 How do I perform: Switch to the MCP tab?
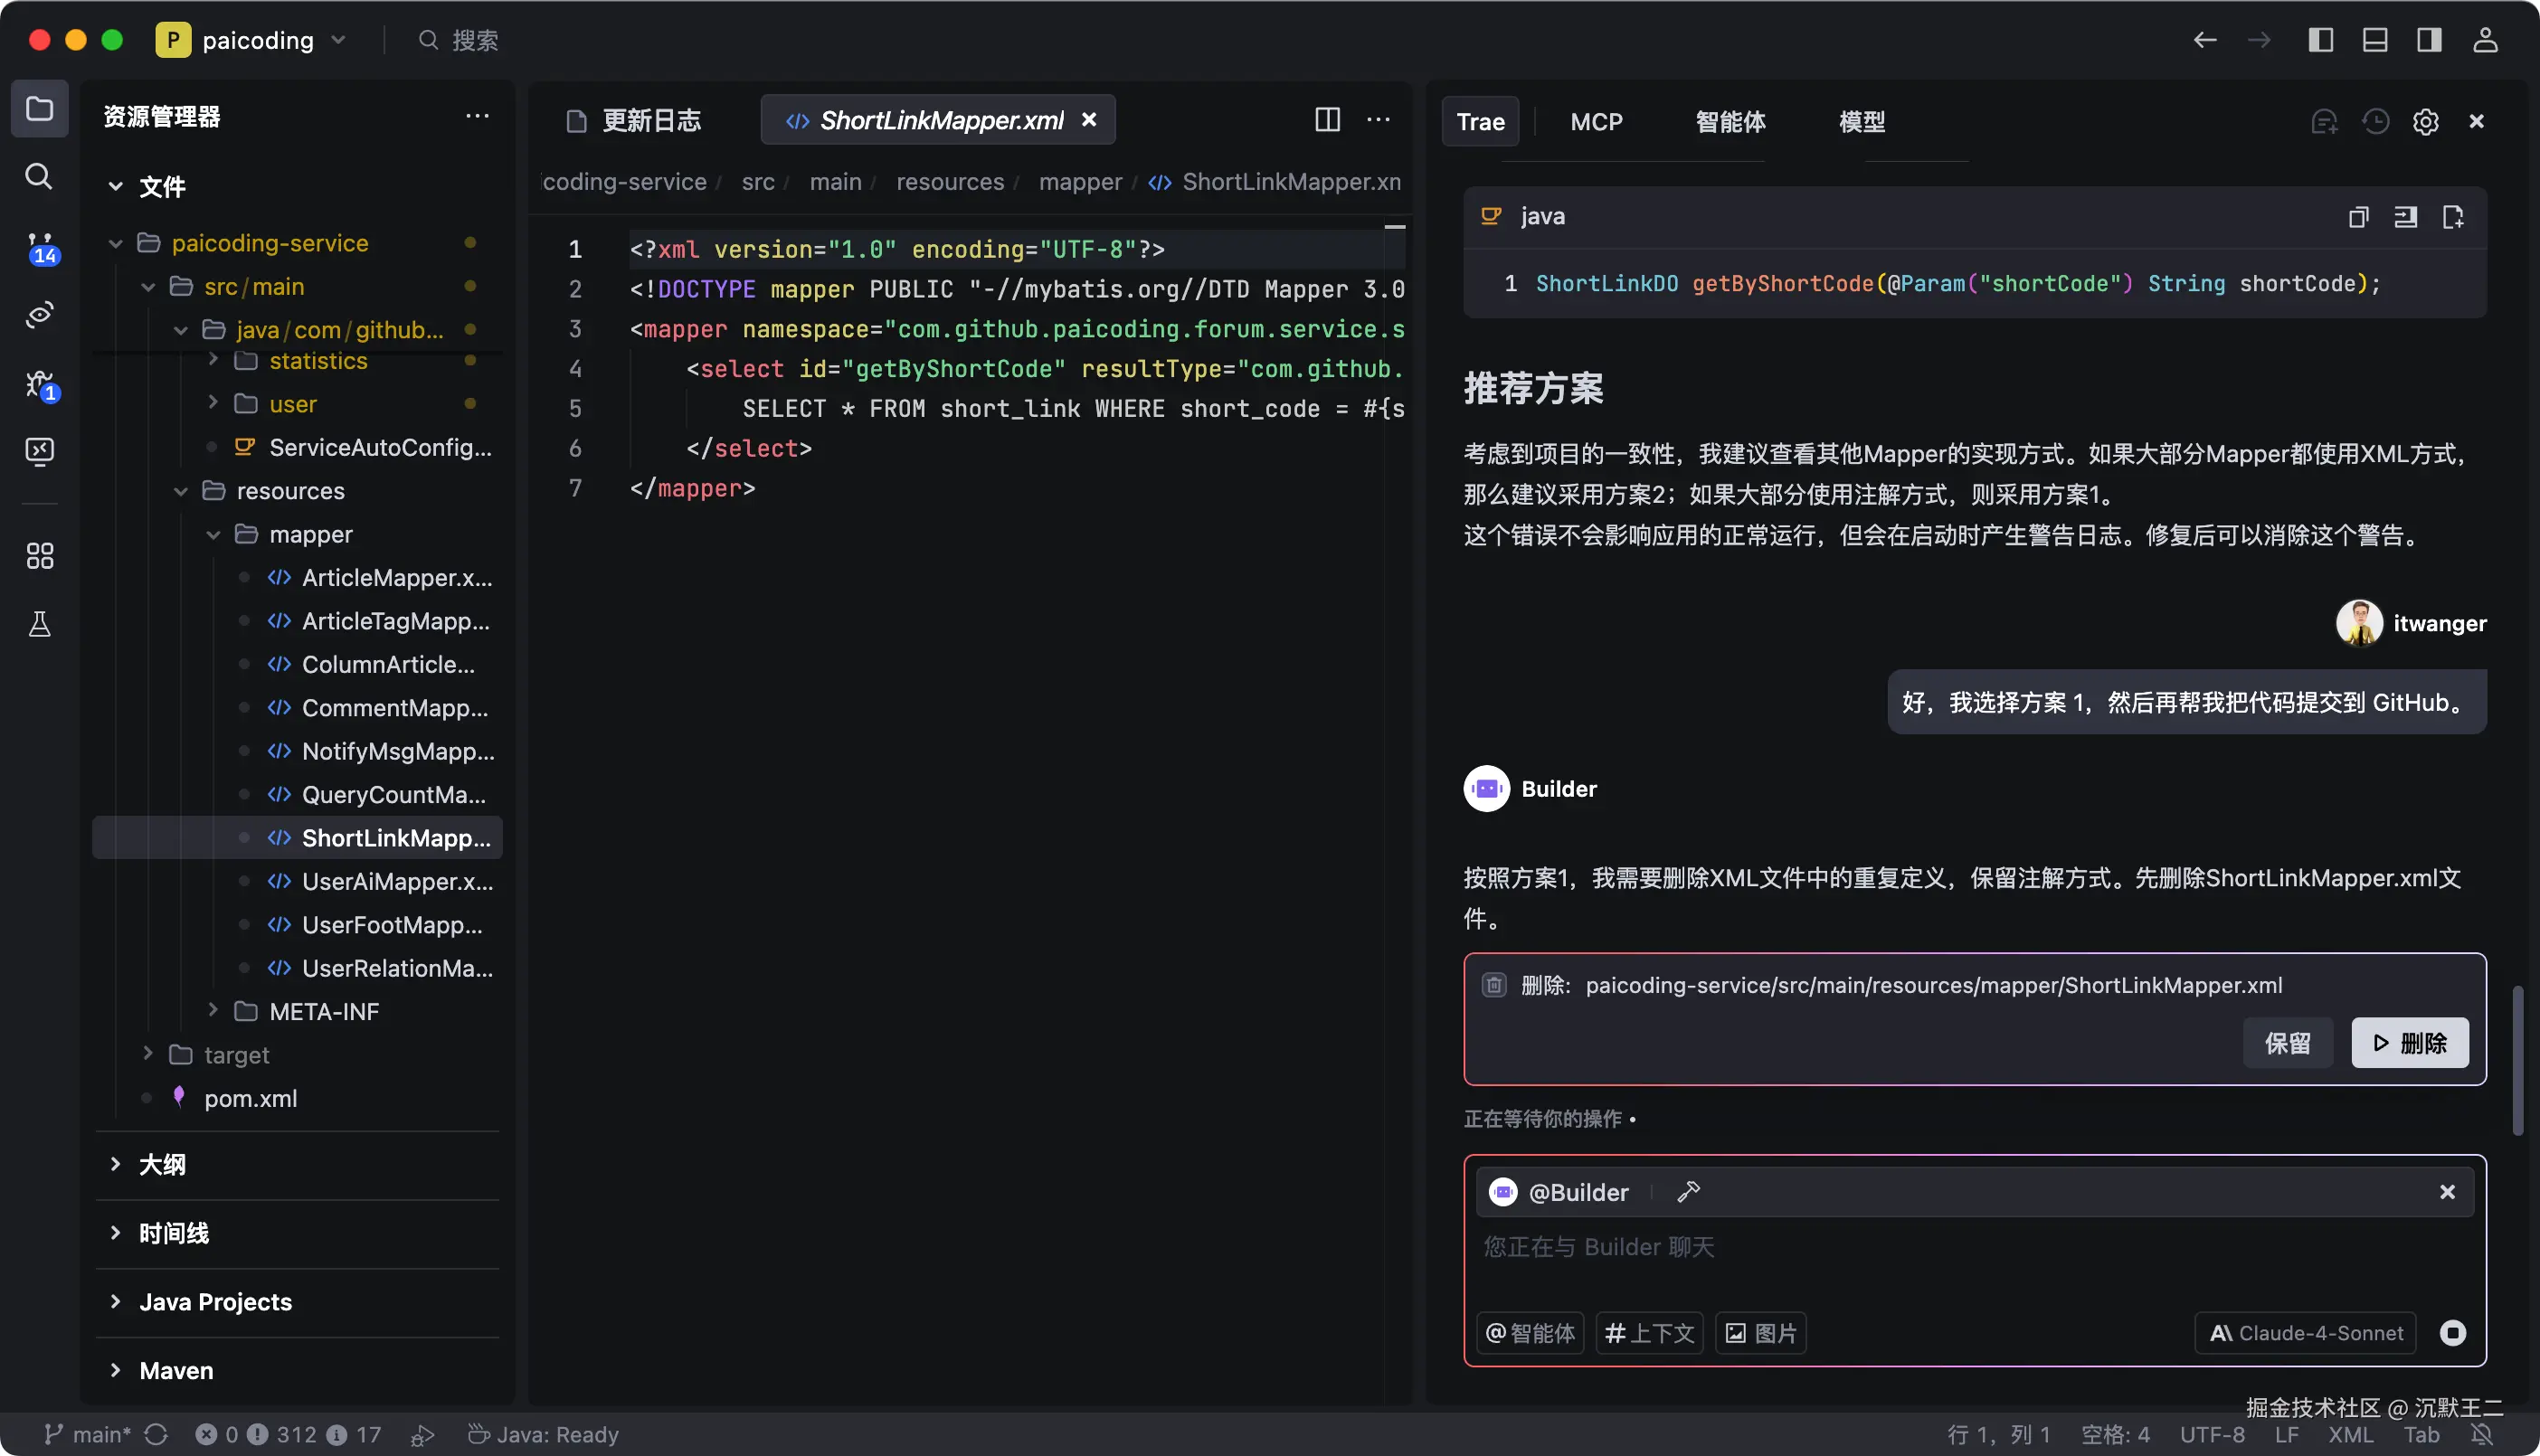1596,122
